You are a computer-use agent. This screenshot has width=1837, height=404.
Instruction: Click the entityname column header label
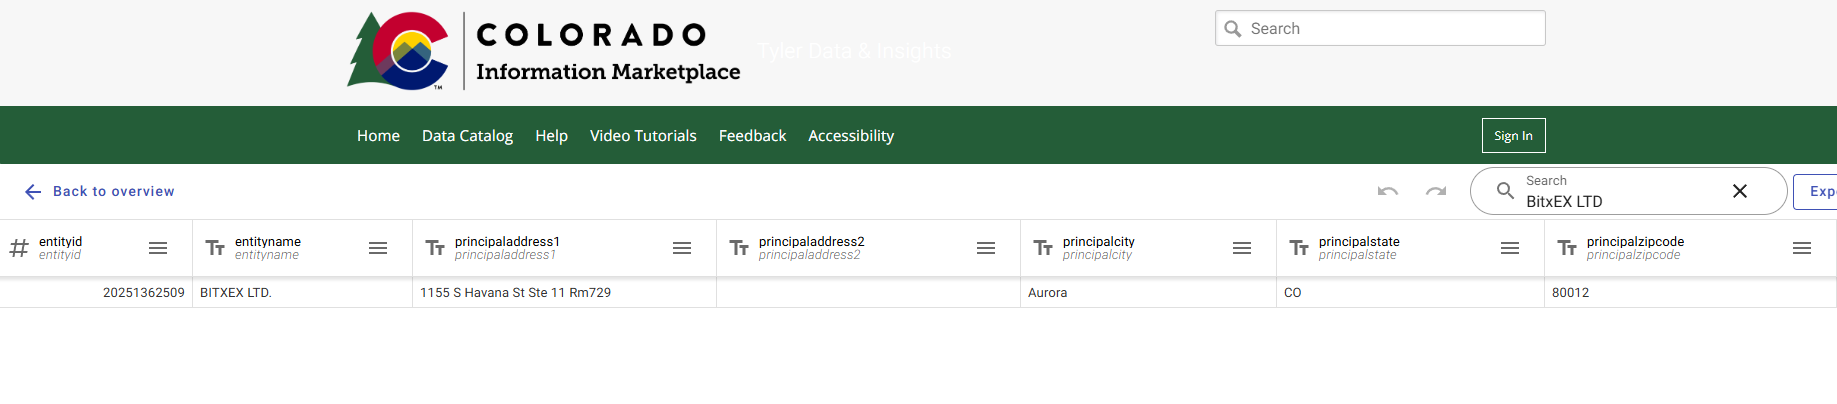(268, 242)
